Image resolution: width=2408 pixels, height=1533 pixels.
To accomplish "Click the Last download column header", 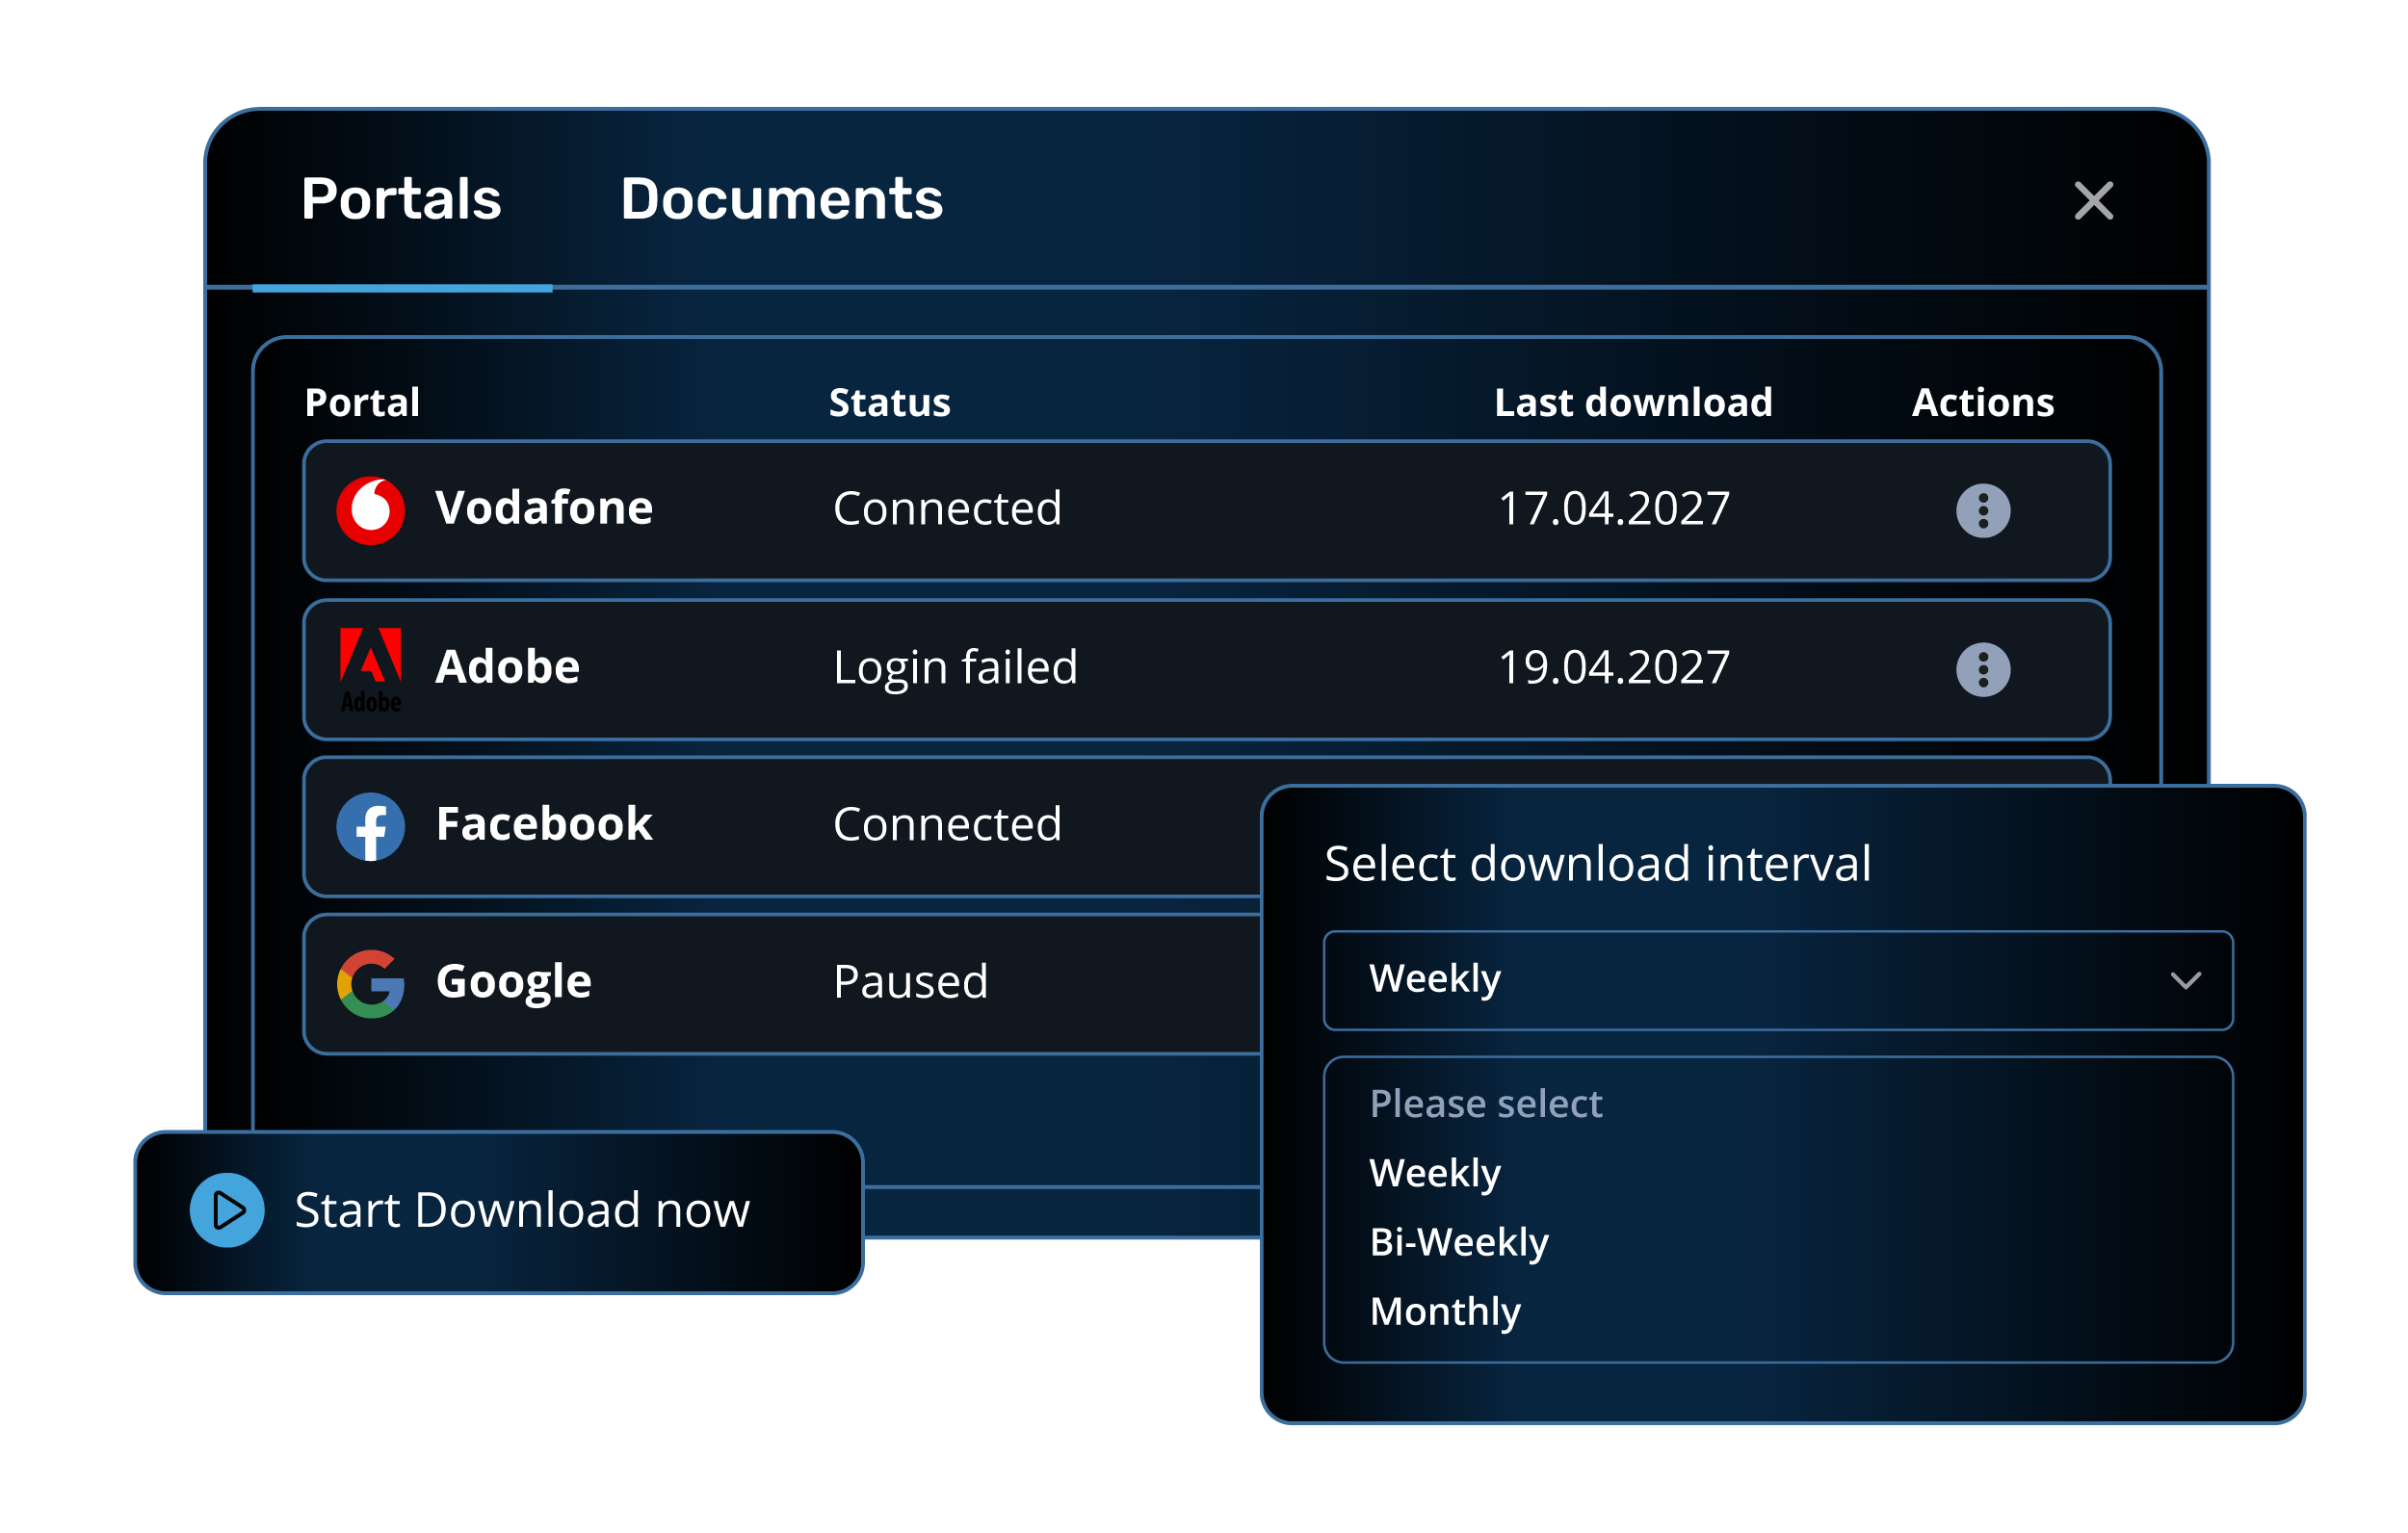I will click(1632, 403).
